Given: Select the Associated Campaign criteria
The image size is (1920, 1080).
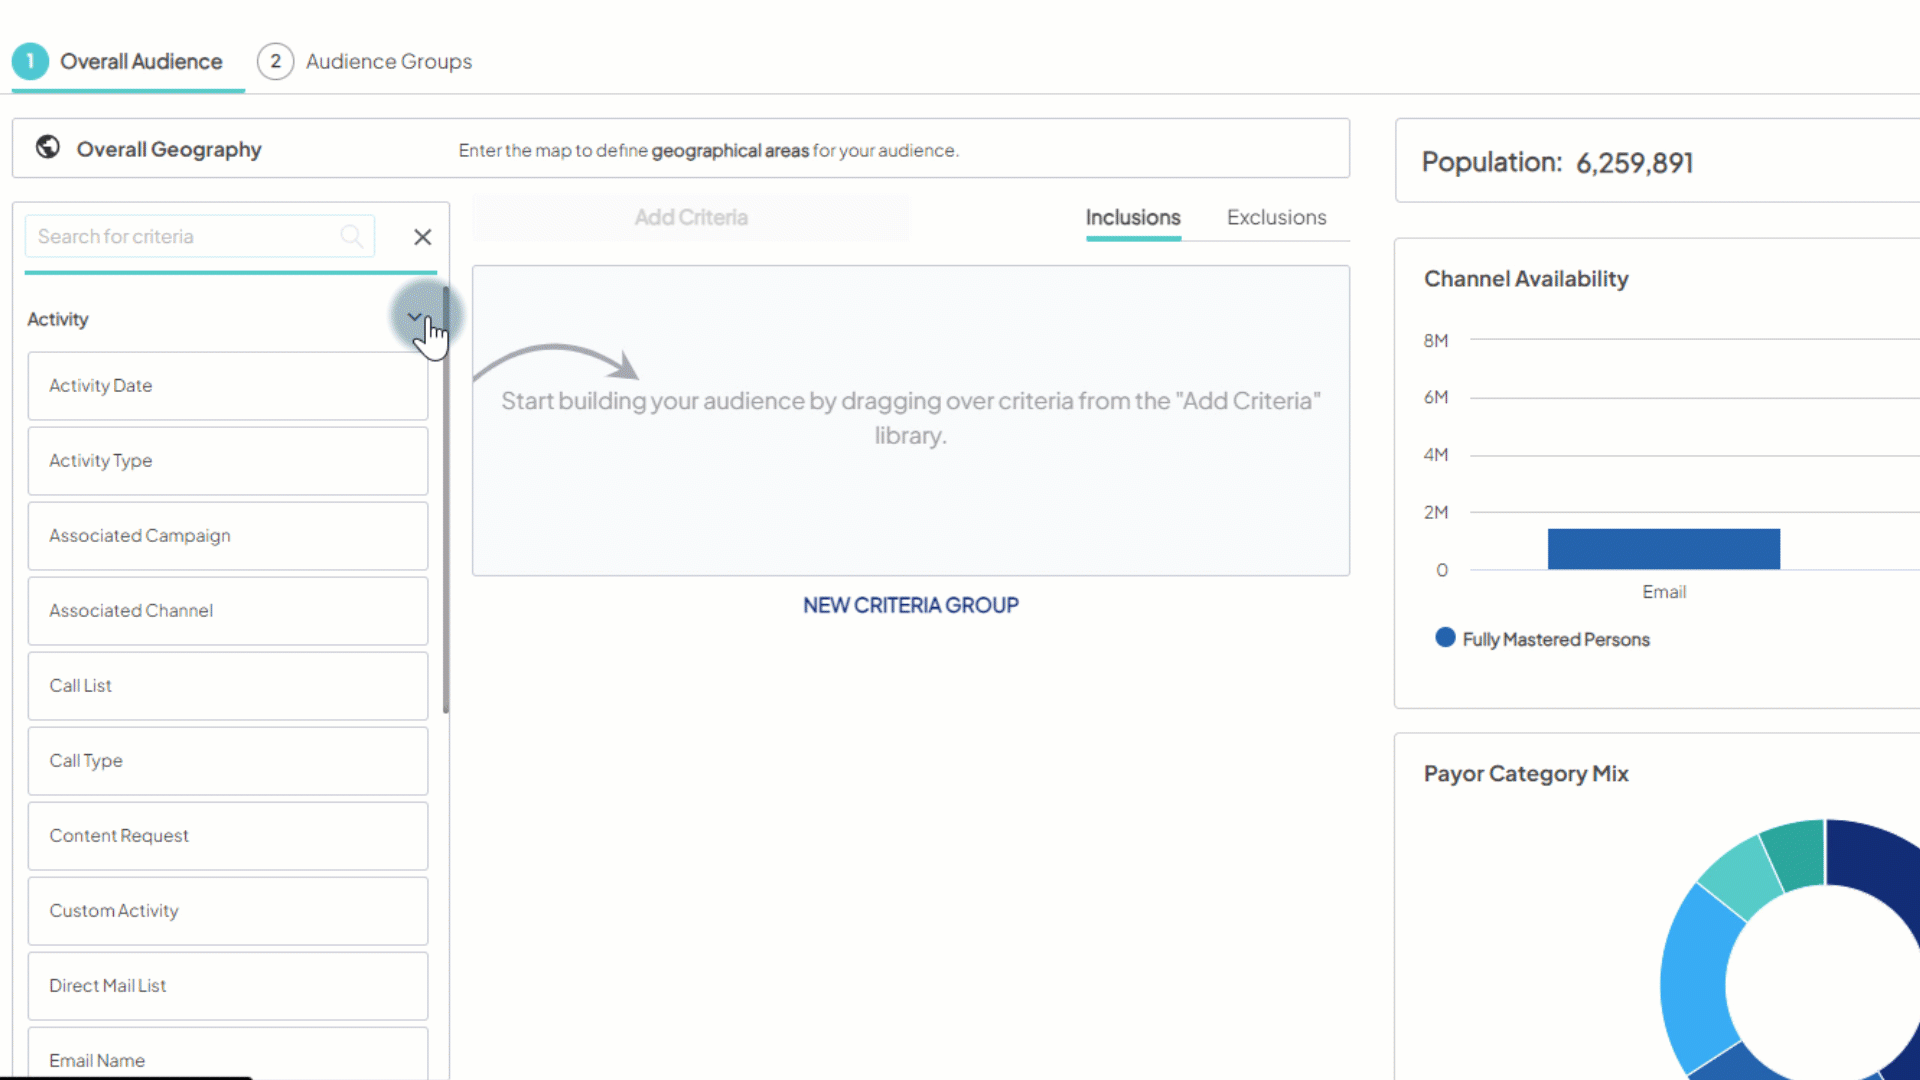Looking at the screenshot, I should [x=227, y=535].
